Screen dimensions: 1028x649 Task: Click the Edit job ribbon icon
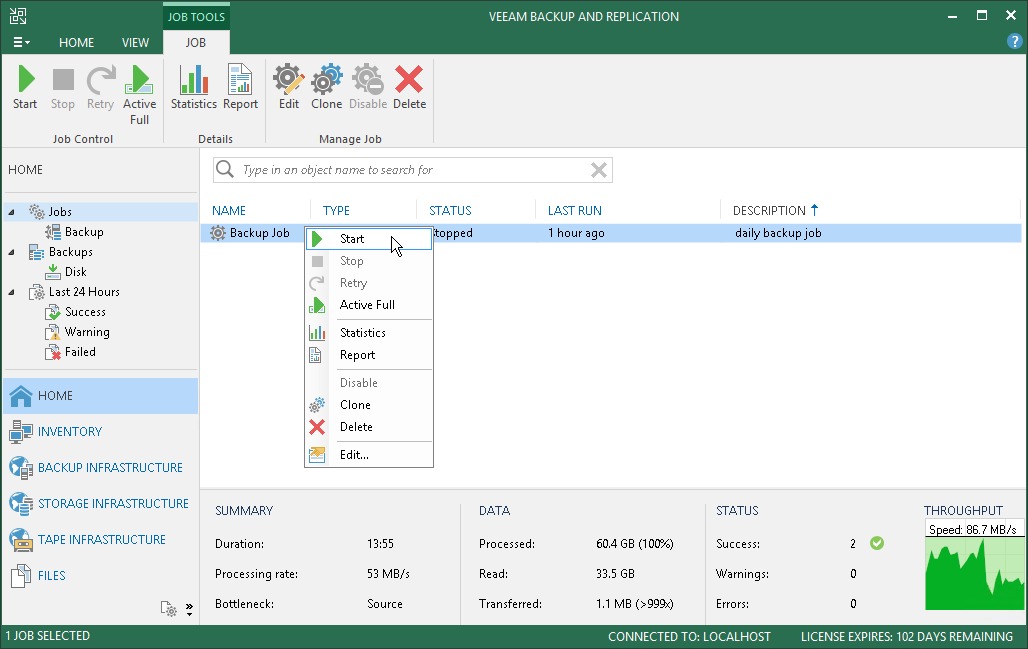pyautogui.click(x=288, y=87)
